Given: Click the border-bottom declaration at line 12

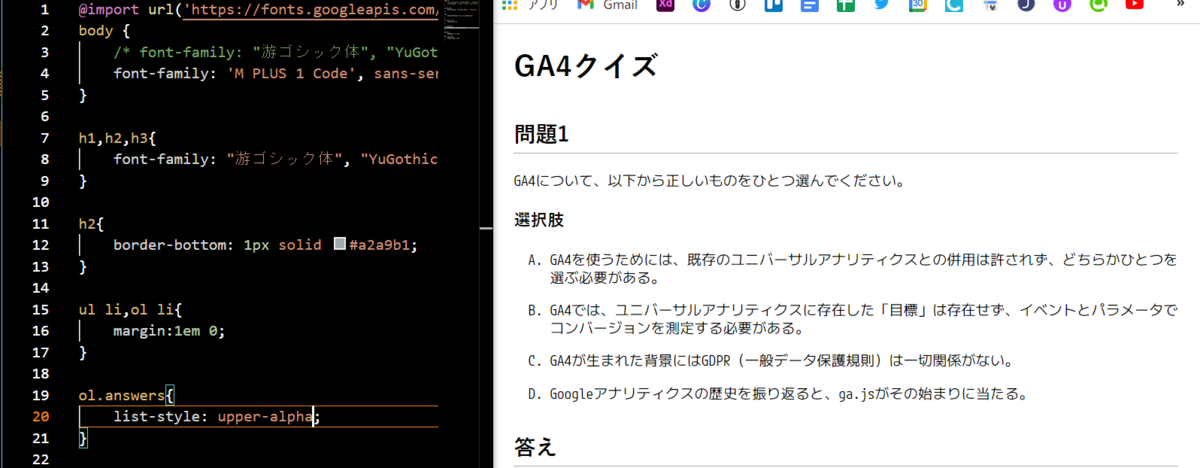Looking at the screenshot, I should coord(265,244).
